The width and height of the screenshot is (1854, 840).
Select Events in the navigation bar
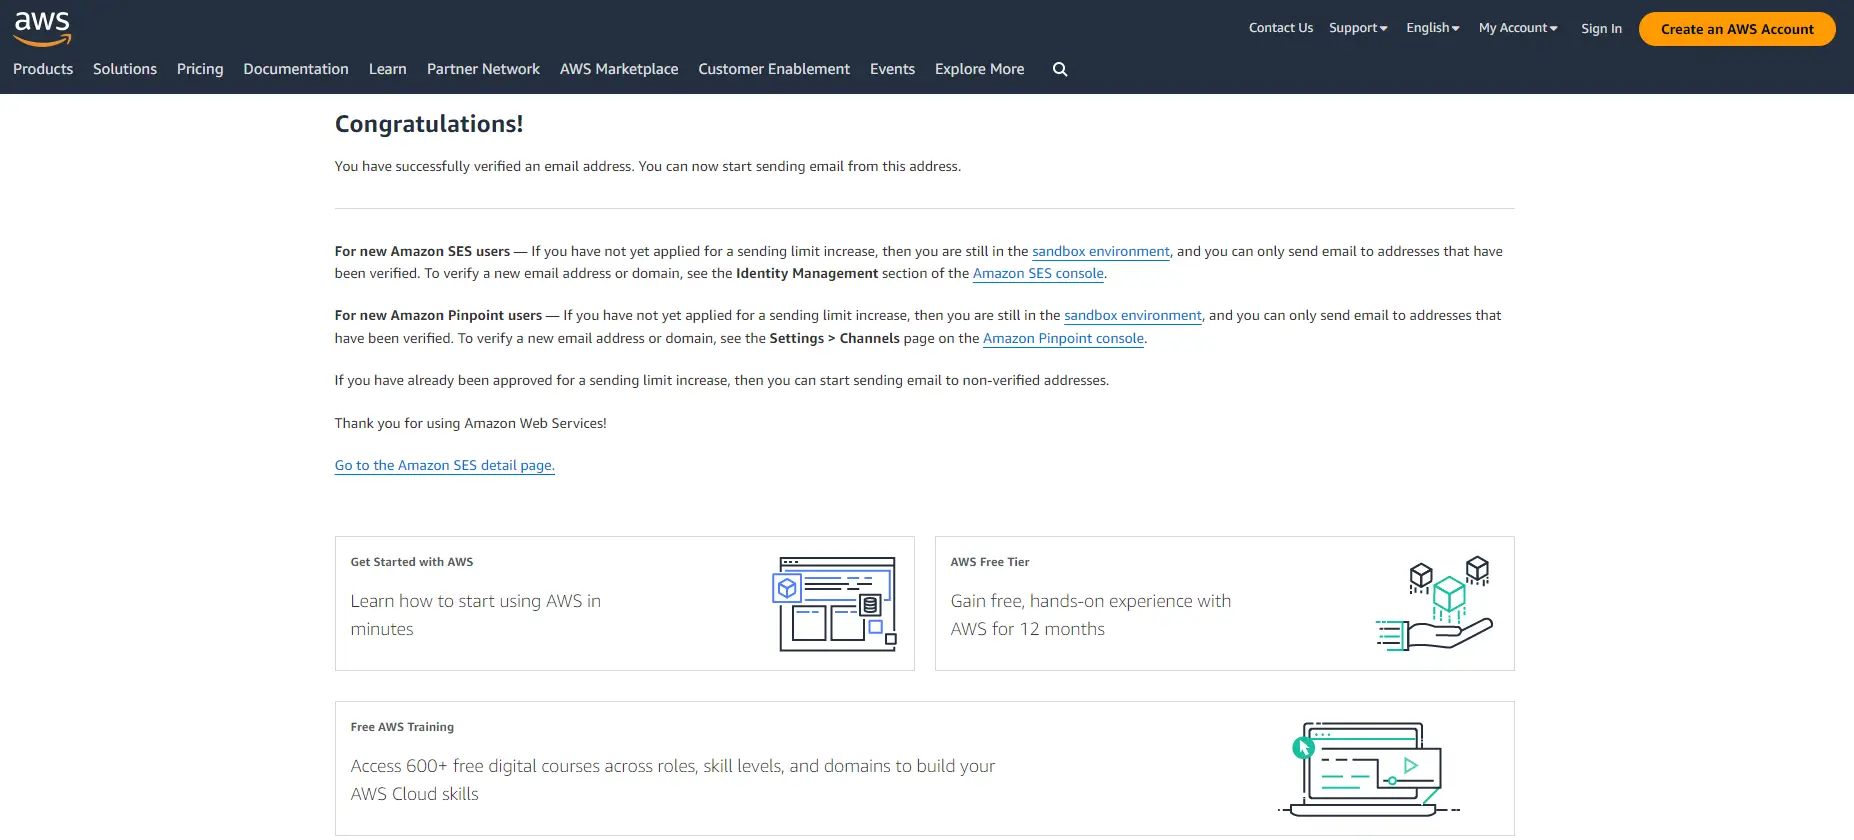(892, 69)
